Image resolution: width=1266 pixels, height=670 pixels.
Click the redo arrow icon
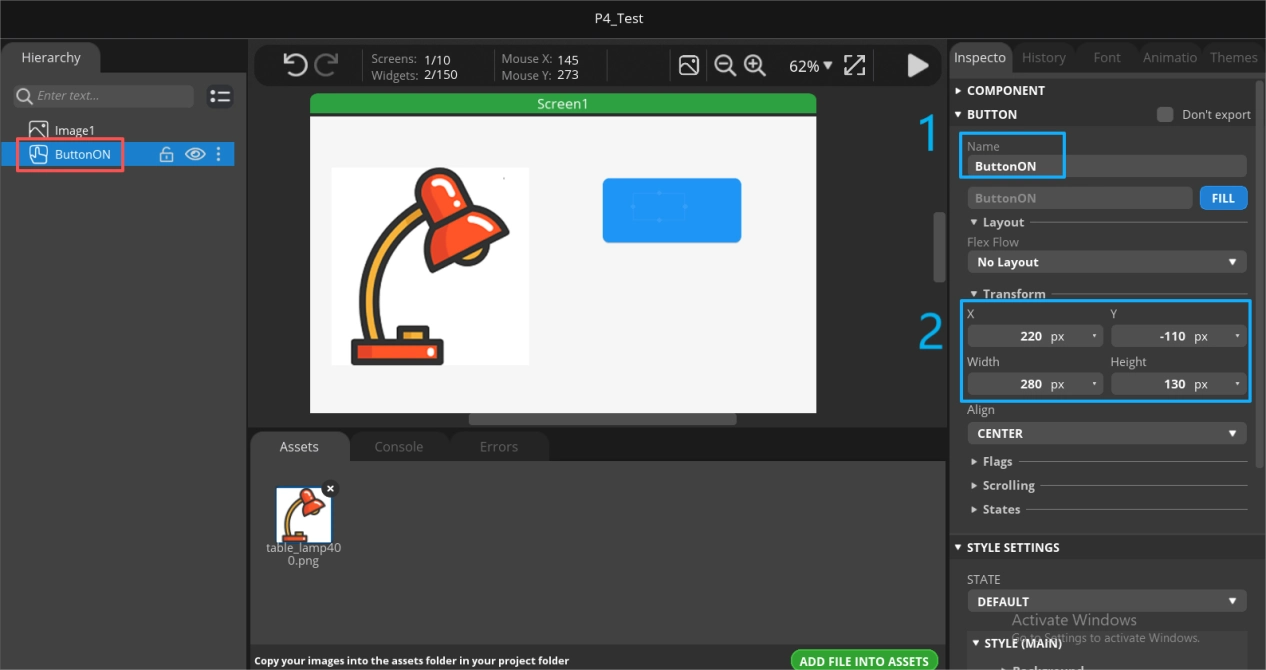[327, 66]
